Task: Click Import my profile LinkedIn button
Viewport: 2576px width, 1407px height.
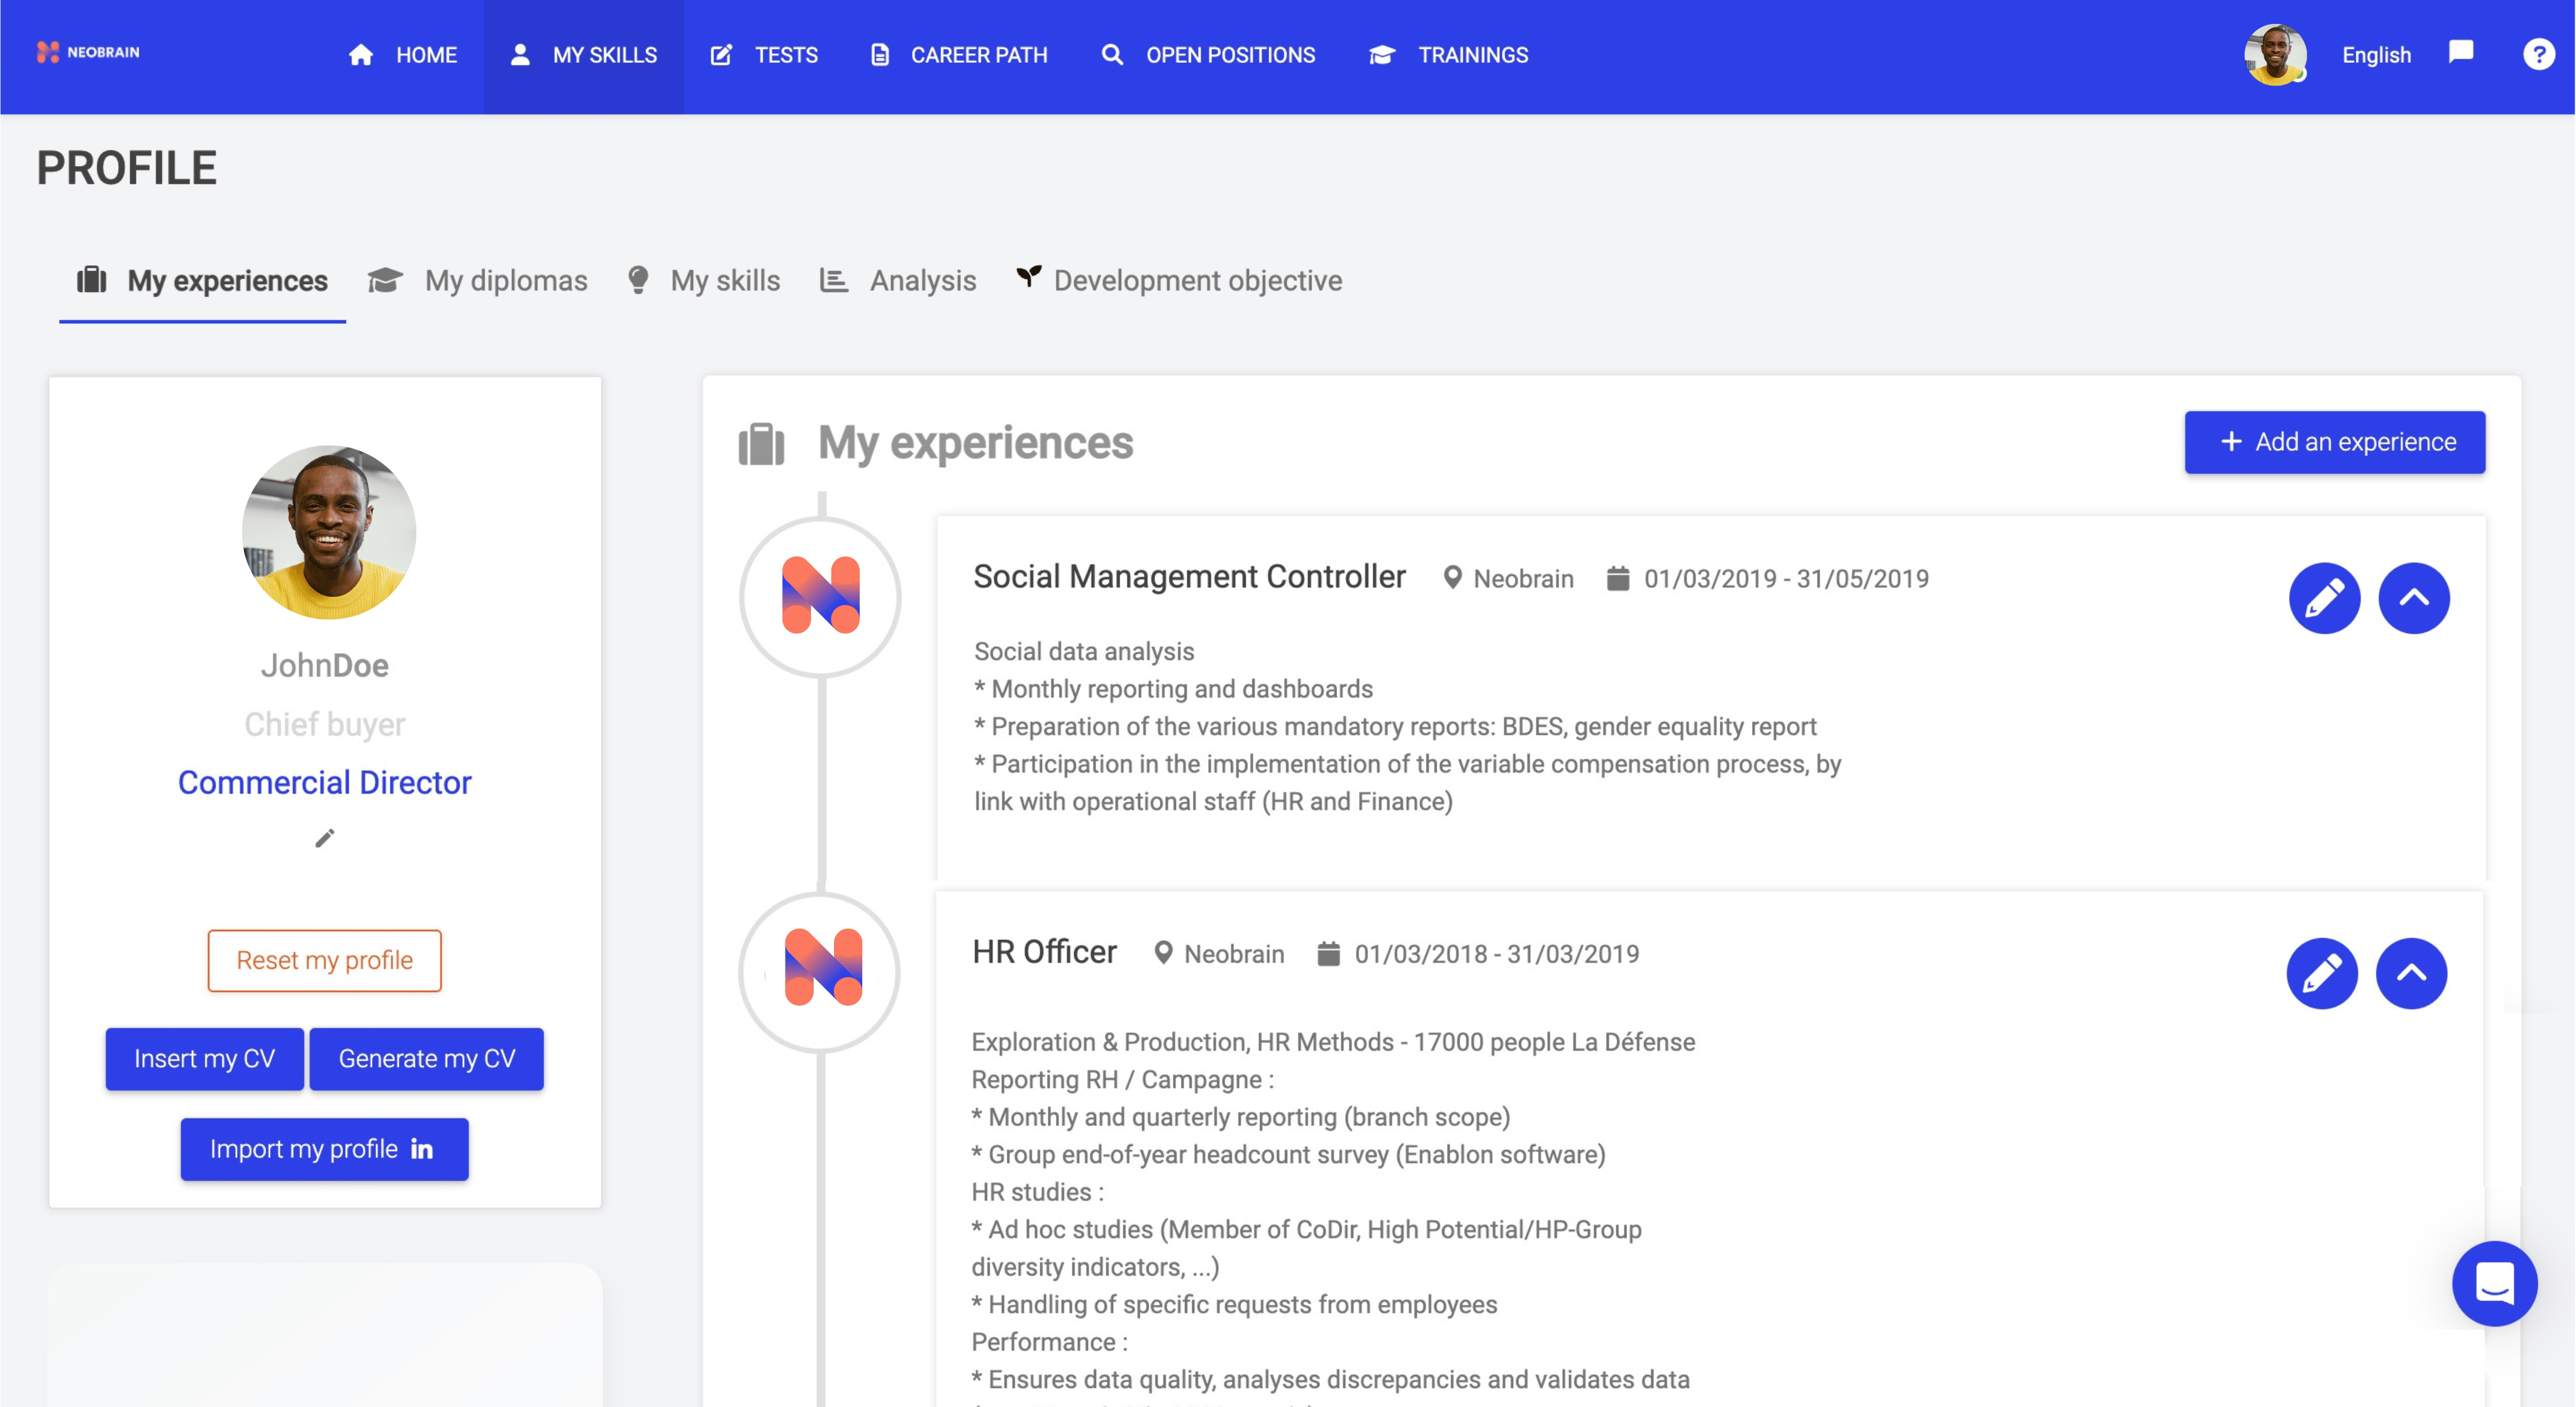Action: pos(324,1149)
